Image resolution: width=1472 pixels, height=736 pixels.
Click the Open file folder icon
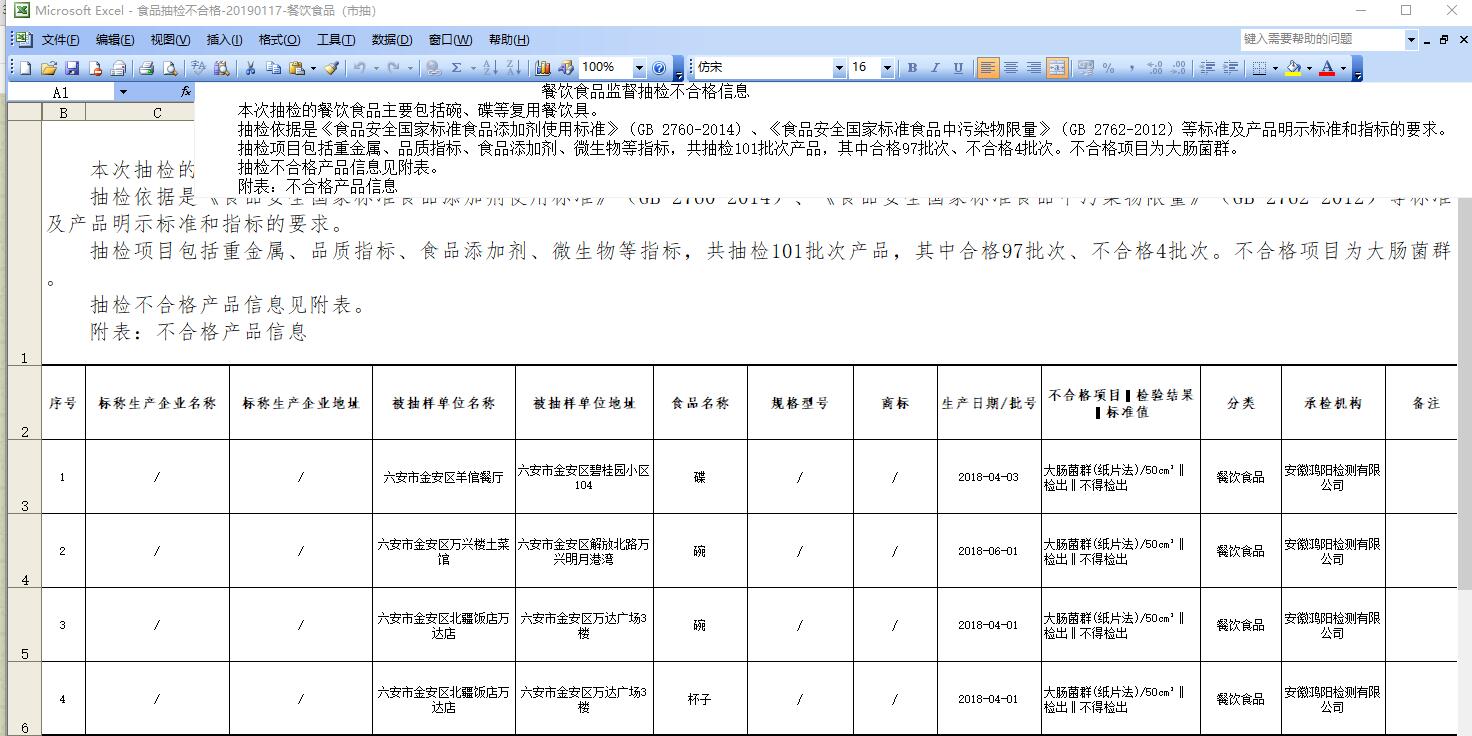click(49, 68)
